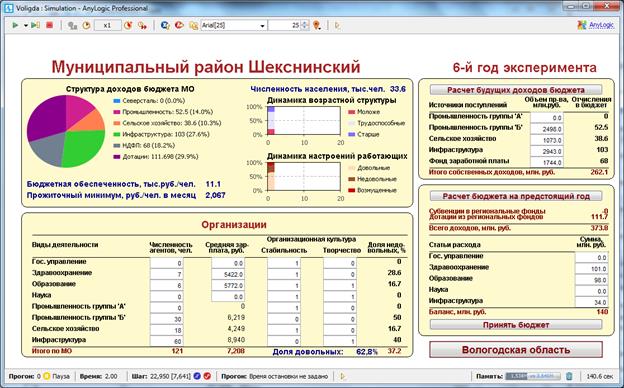Click the speed up clock icon

click(128, 25)
